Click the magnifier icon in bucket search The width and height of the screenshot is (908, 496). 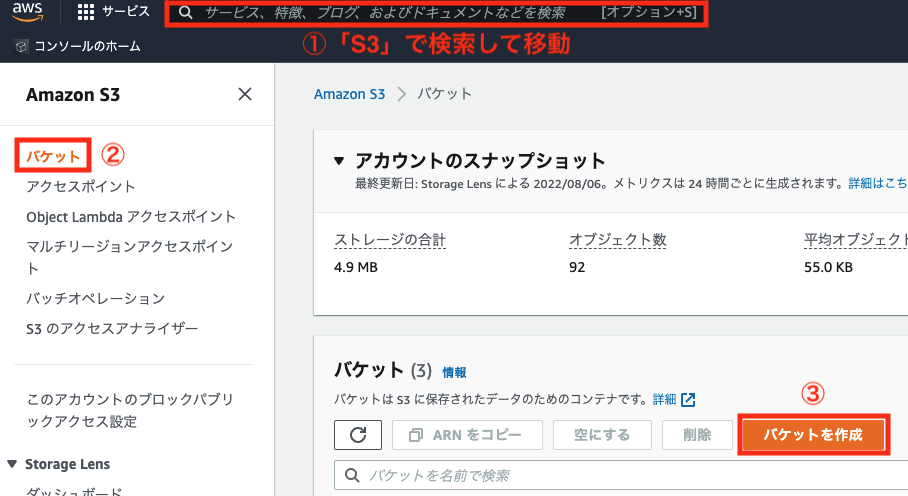coord(352,475)
